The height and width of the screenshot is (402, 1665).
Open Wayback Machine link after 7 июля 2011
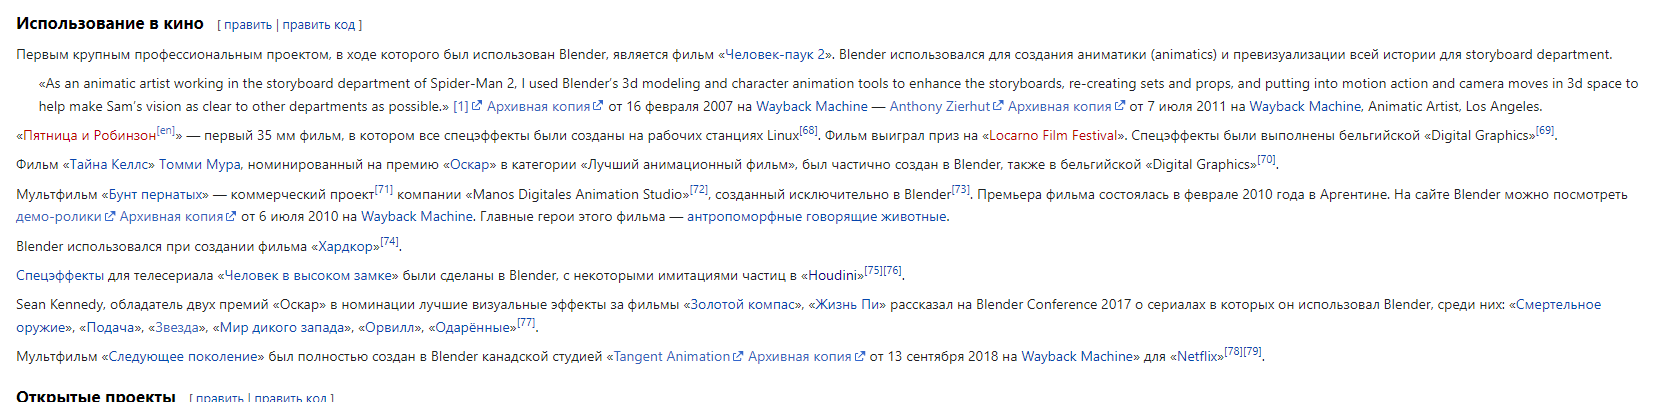pyautogui.click(x=1305, y=106)
